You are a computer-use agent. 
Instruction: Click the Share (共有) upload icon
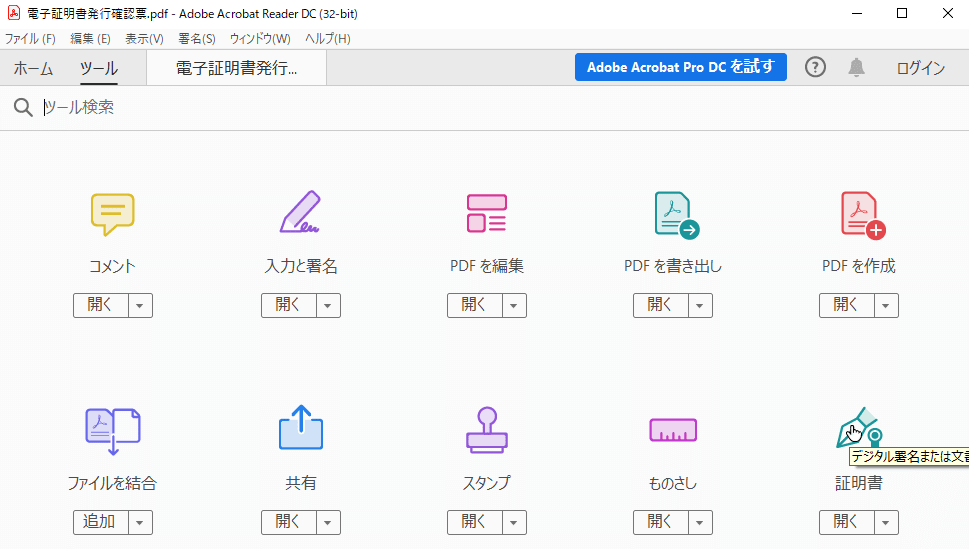click(x=300, y=428)
